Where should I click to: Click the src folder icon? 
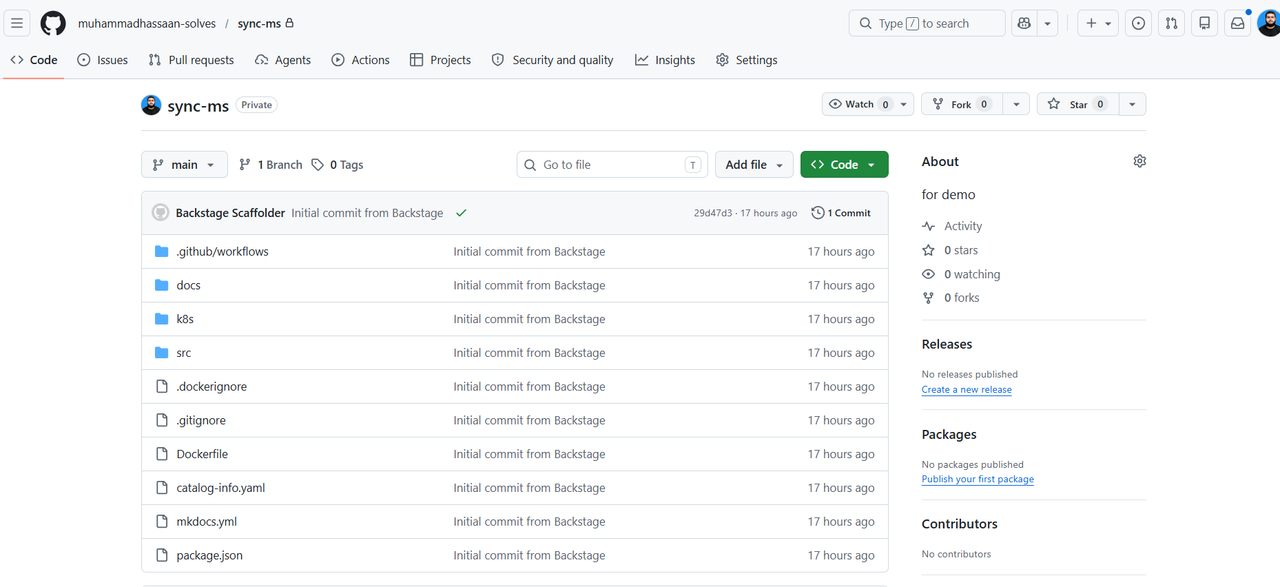pyautogui.click(x=162, y=353)
